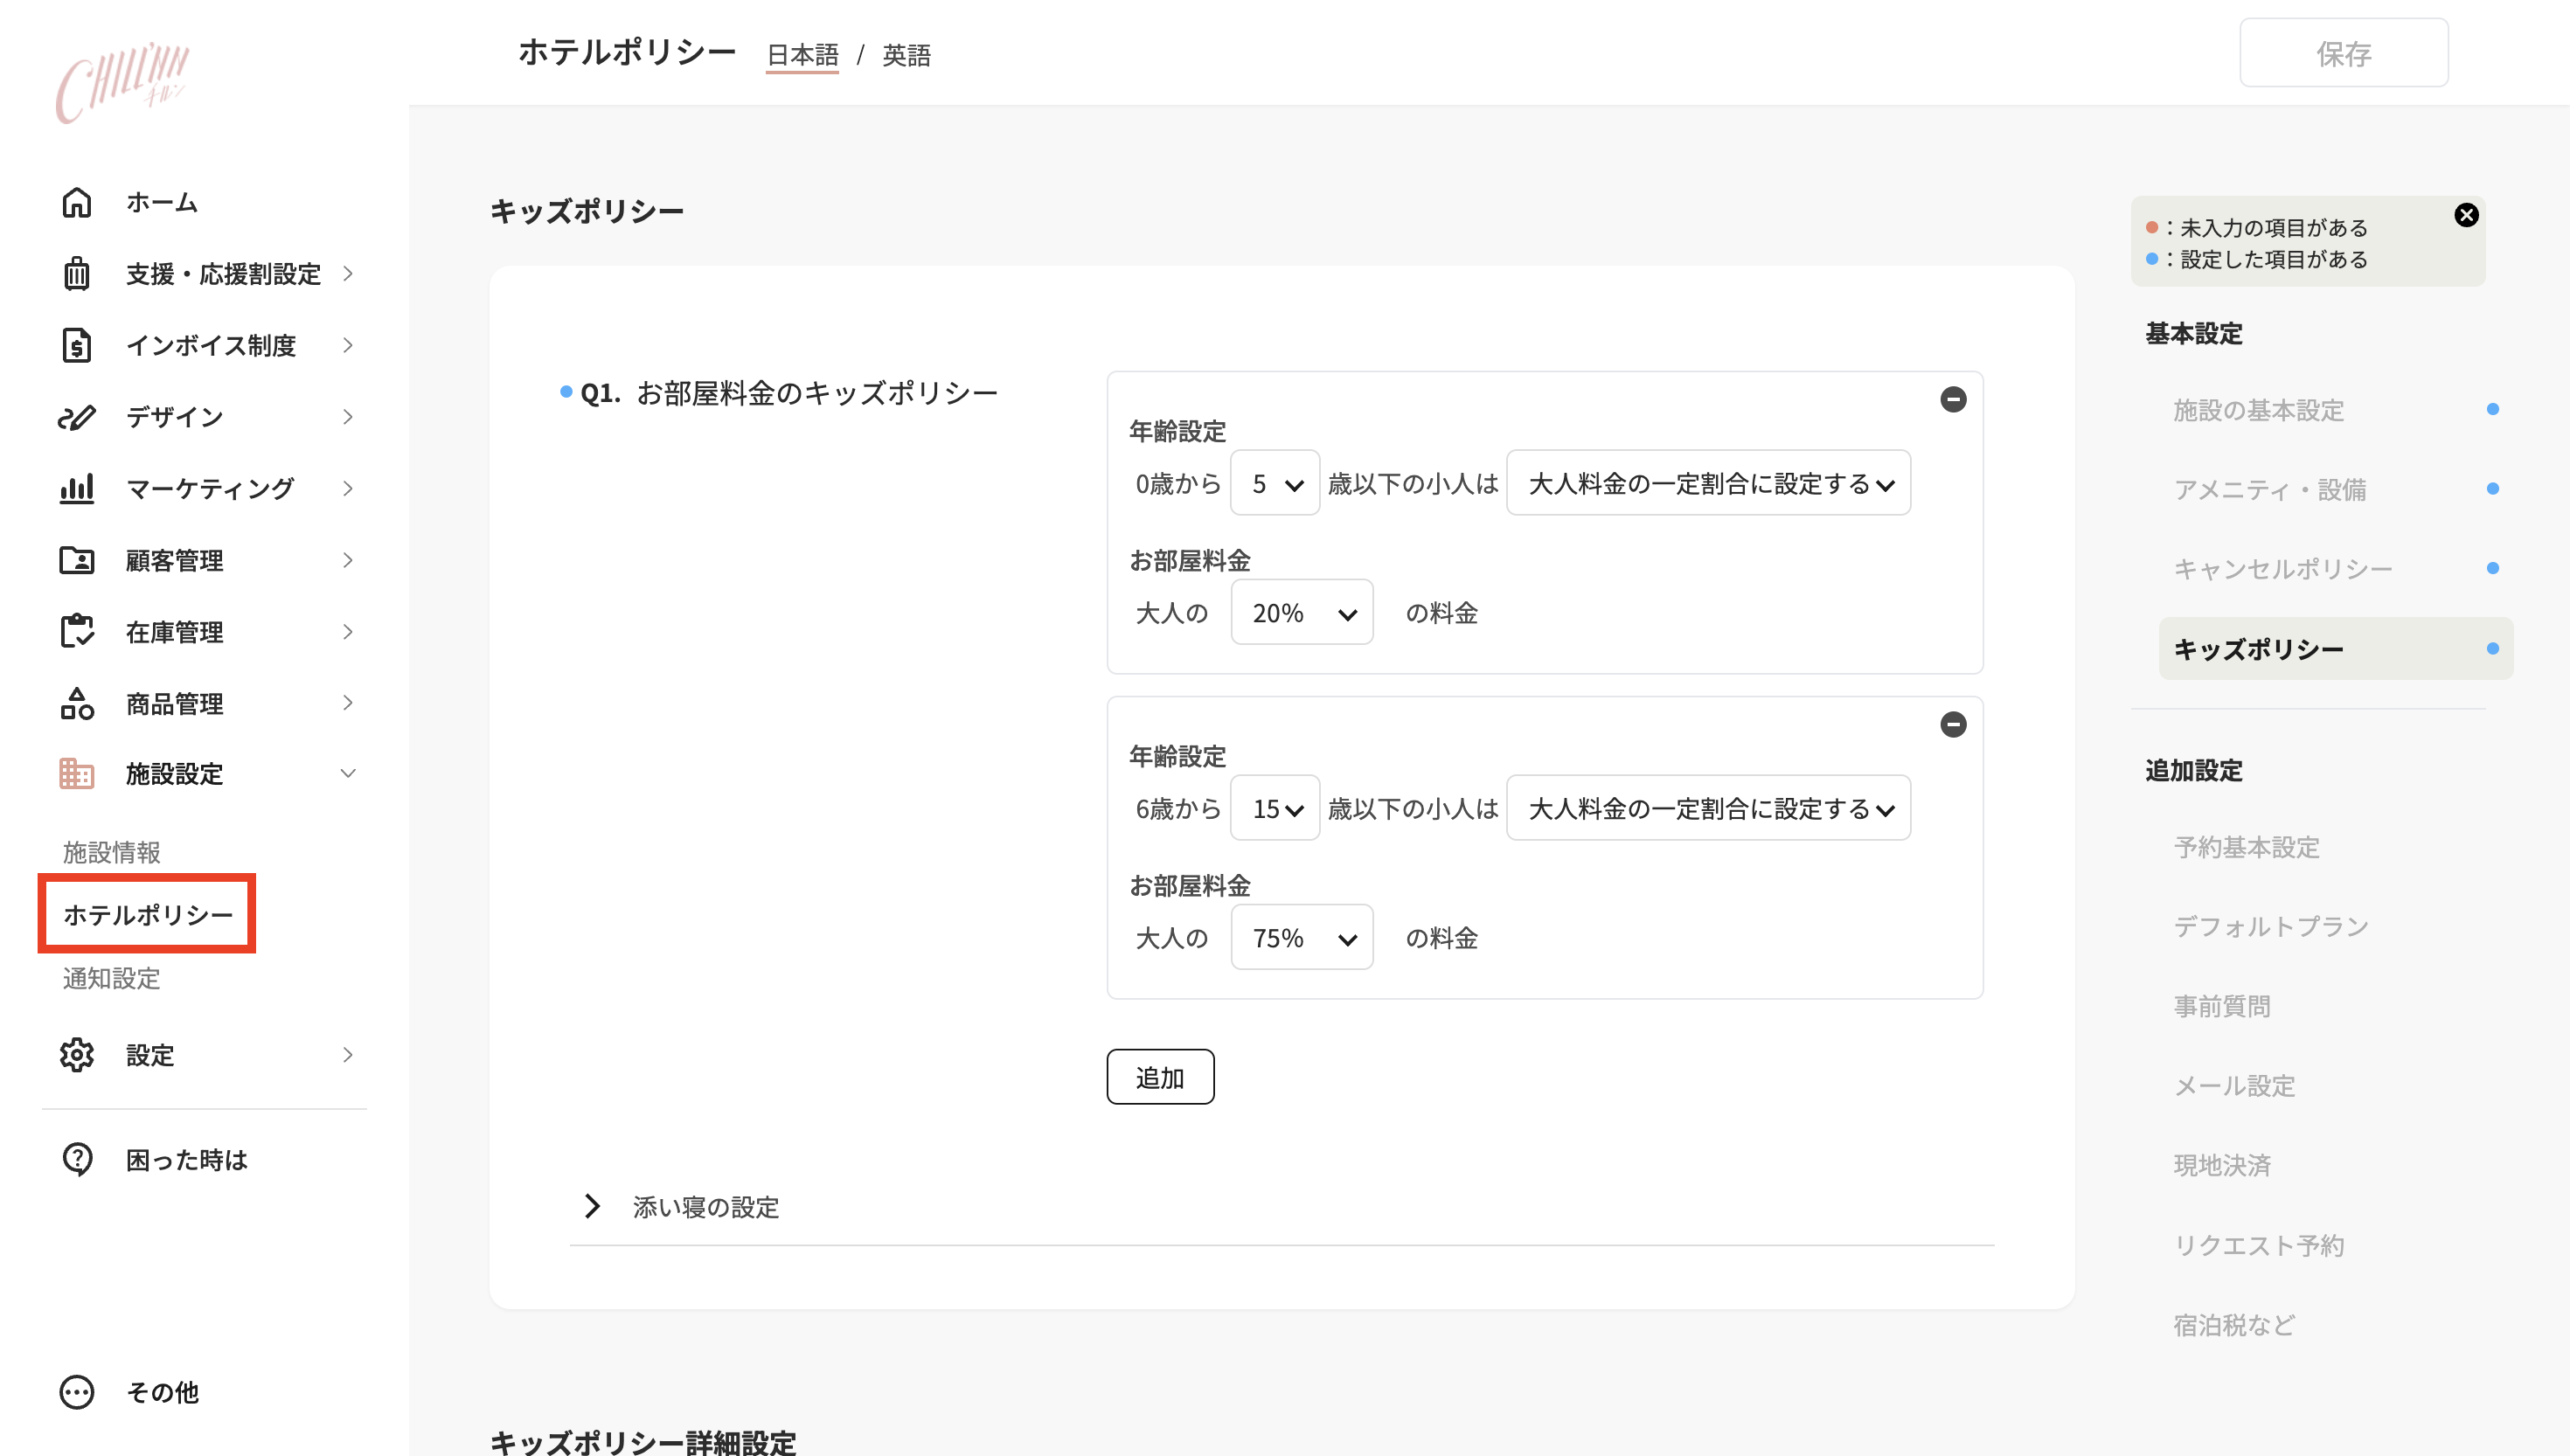Screen dimensions: 2570x1456
Task: Remove the first age setting block
Action: coord(1954,399)
